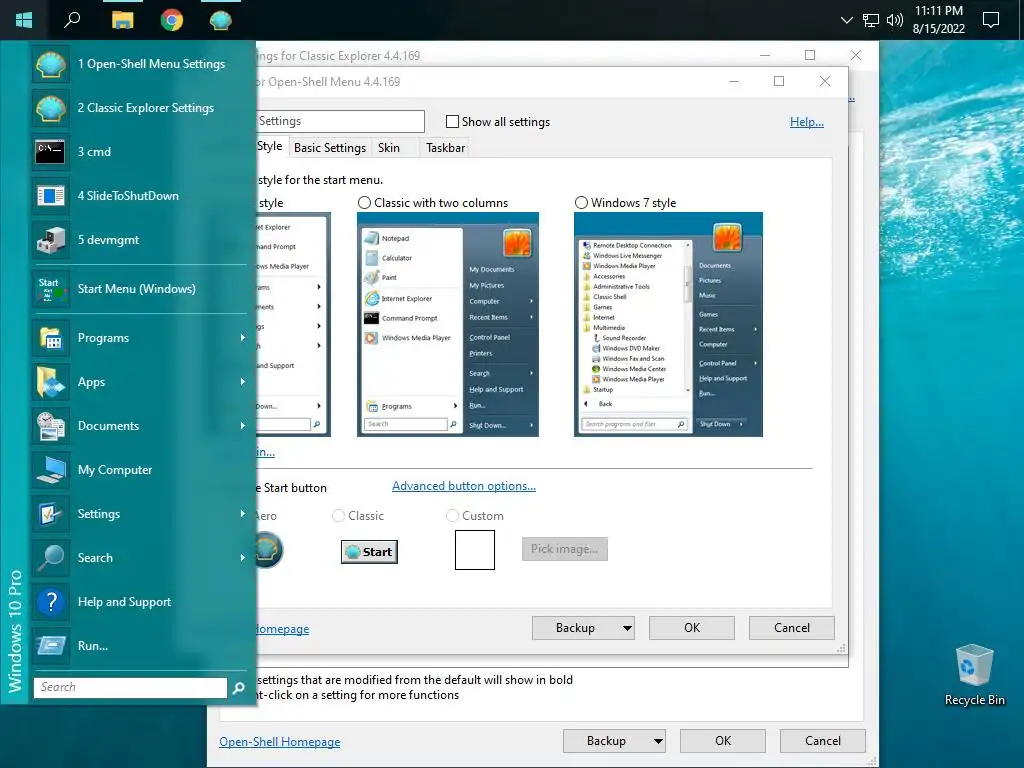Viewport: 1024px width, 768px height.
Task: Click the Windows 7 style preview image
Action: point(668,325)
